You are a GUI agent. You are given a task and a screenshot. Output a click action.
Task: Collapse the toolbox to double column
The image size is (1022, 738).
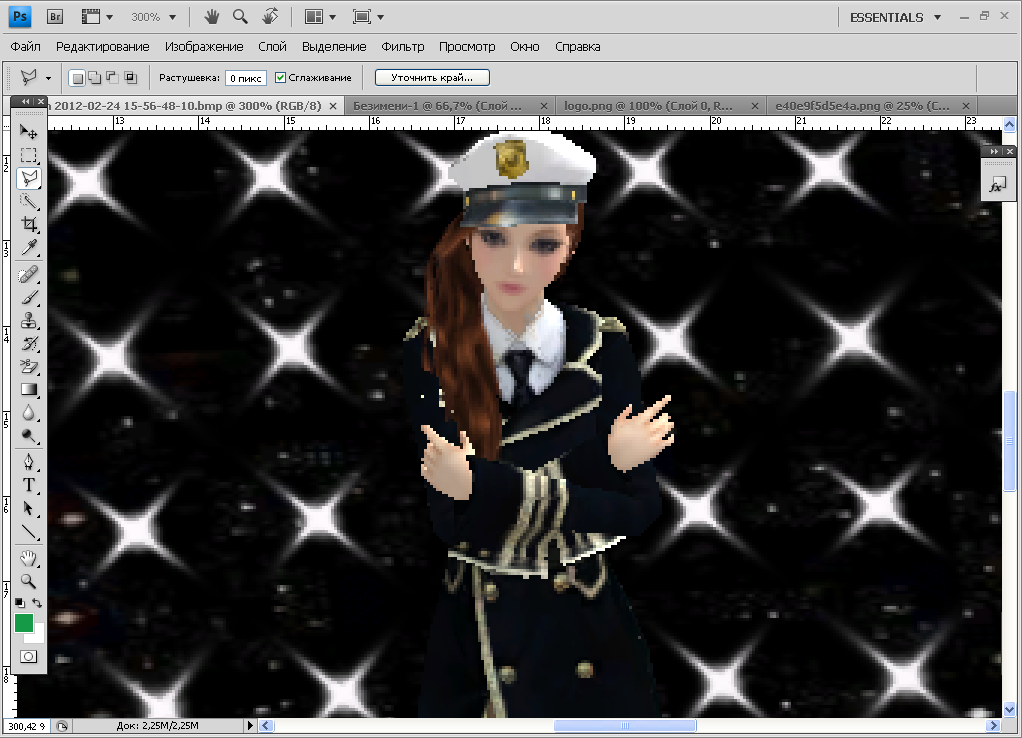click(x=25, y=101)
